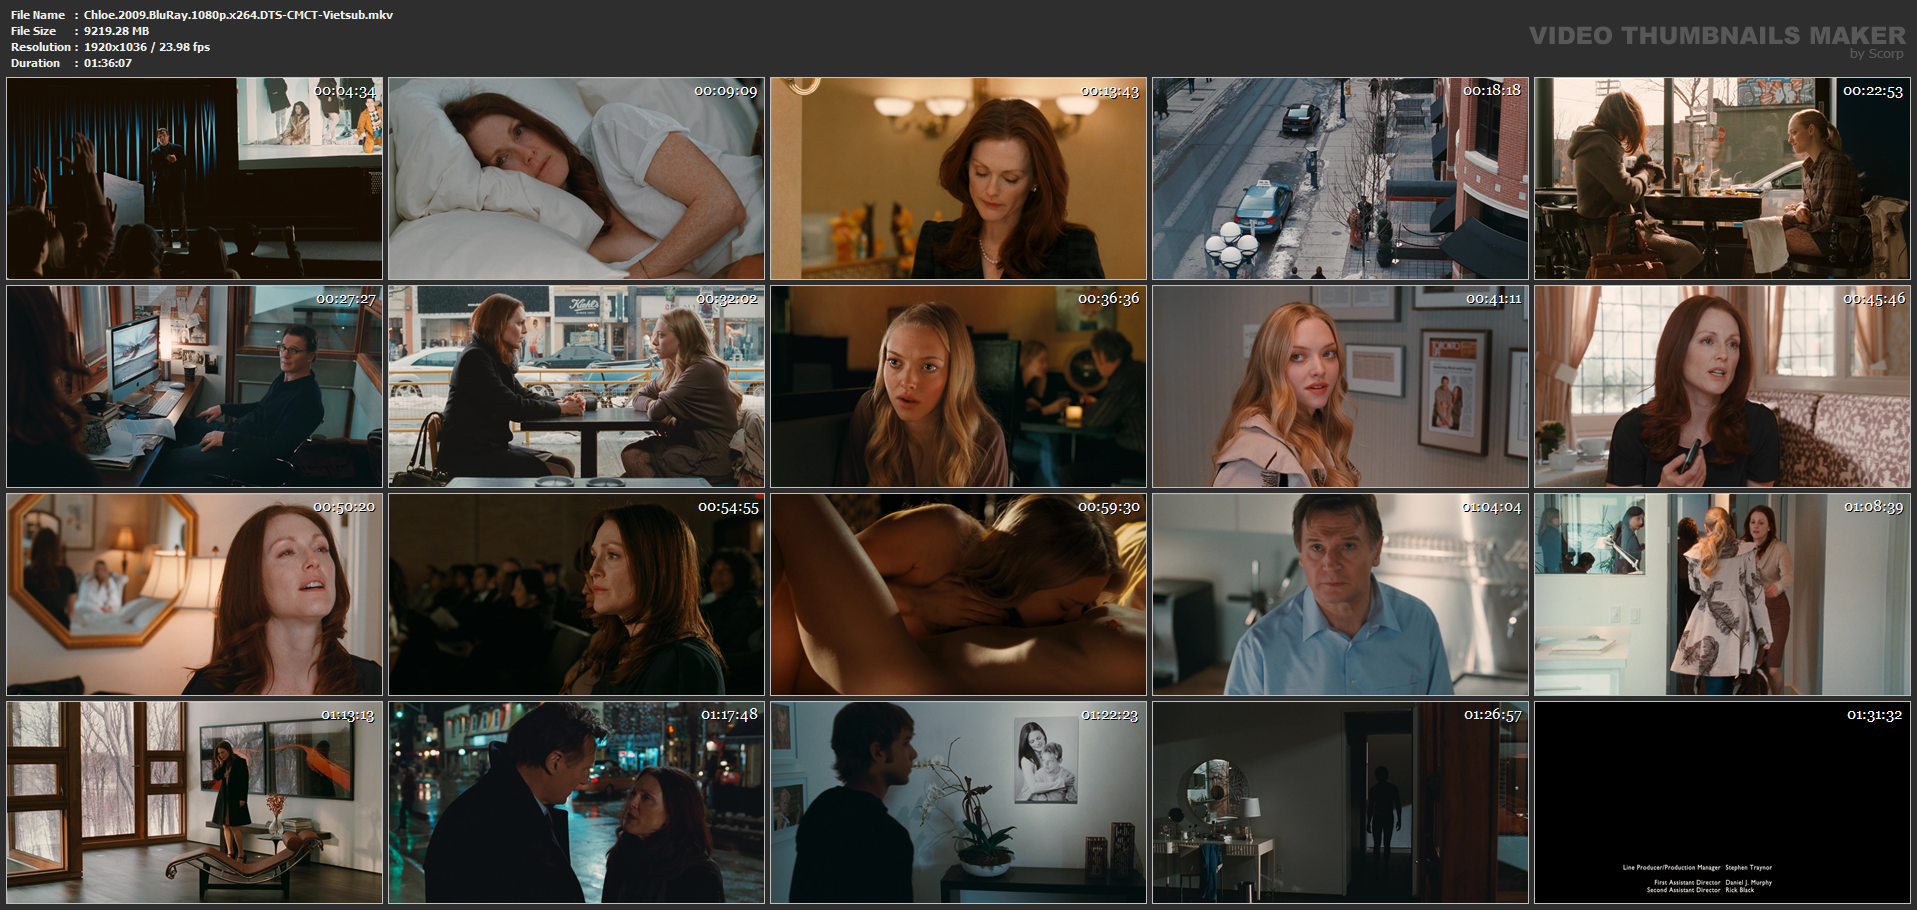Click the night street thumbnail at 01:17:48
The image size is (1917, 910).
(x=576, y=803)
